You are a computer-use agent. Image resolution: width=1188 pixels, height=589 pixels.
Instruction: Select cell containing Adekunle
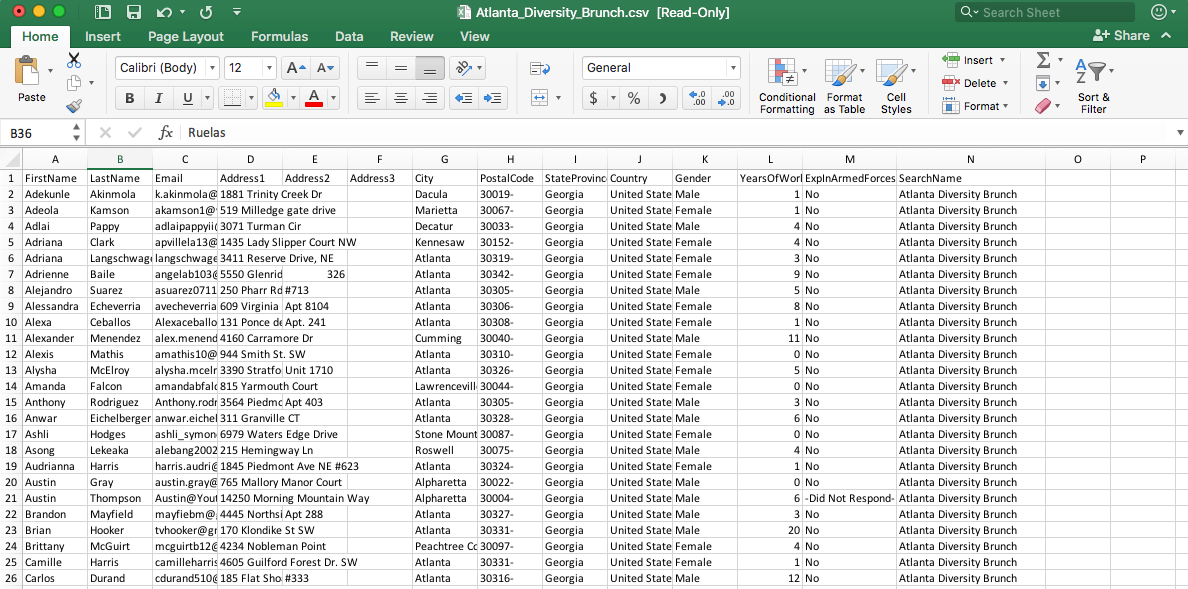point(55,194)
